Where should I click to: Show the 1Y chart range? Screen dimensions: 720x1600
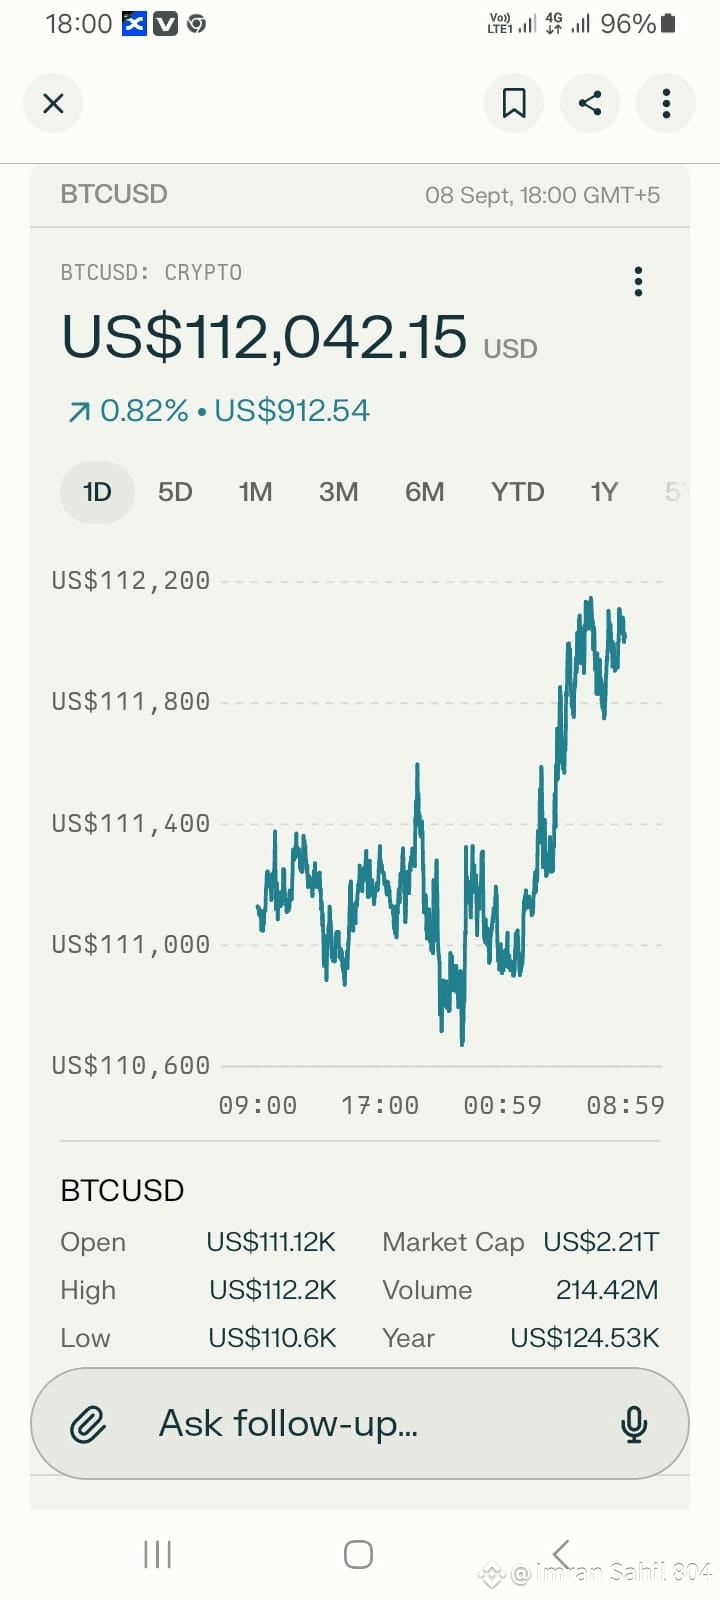point(604,492)
